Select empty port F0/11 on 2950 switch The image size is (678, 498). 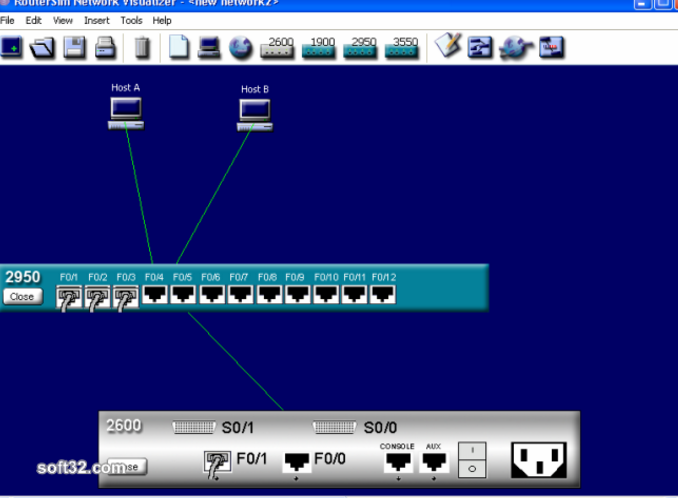pyautogui.click(x=355, y=295)
